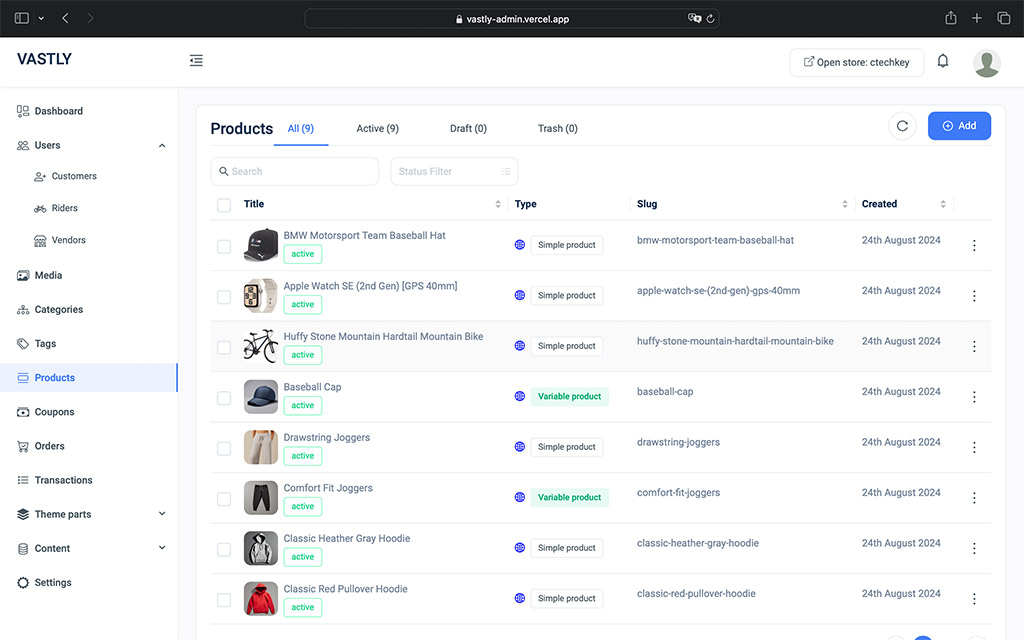
Task: Click the globe icon in Baseball Cap row
Action: point(520,396)
